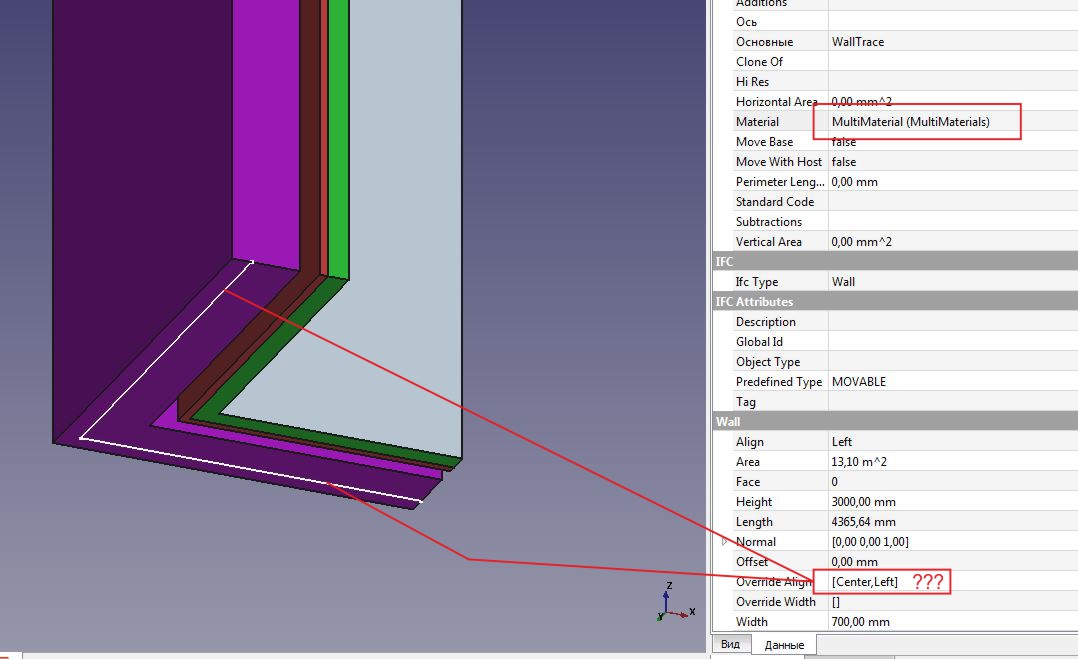Expand the Normal property row
This screenshot has height=659, width=1078.
tap(725, 541)
